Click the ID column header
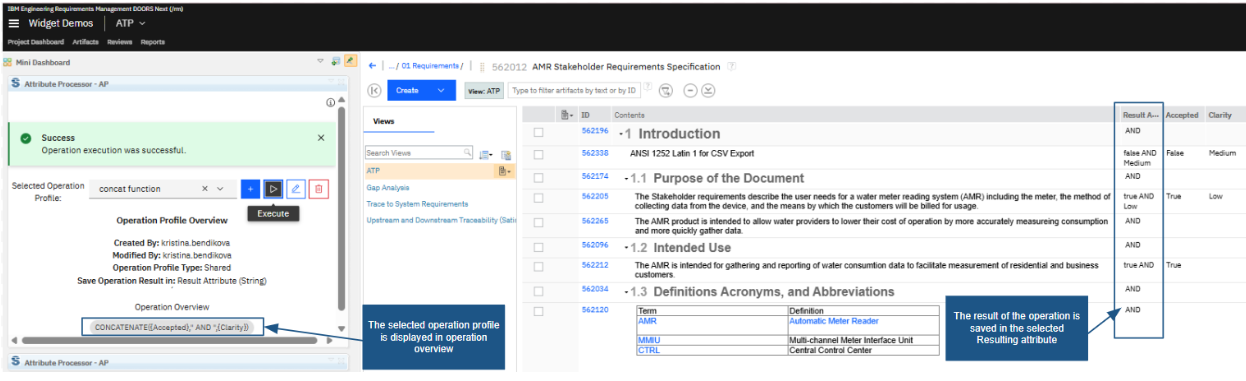This screenshot has width=1246, height=381. click(x=586, y=115)
